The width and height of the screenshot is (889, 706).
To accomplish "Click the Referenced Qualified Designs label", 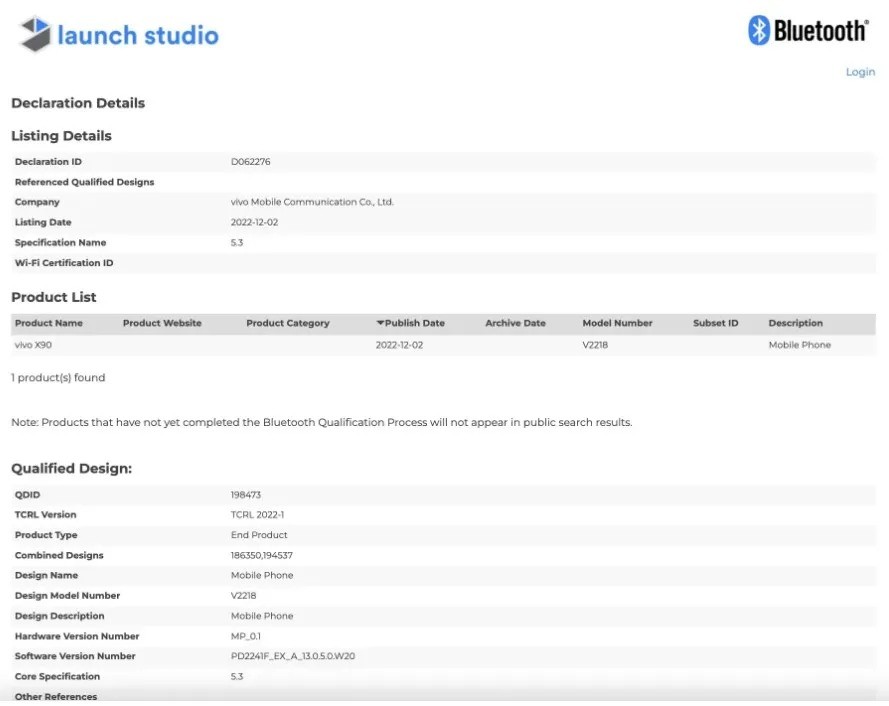I will pos(84,182).
